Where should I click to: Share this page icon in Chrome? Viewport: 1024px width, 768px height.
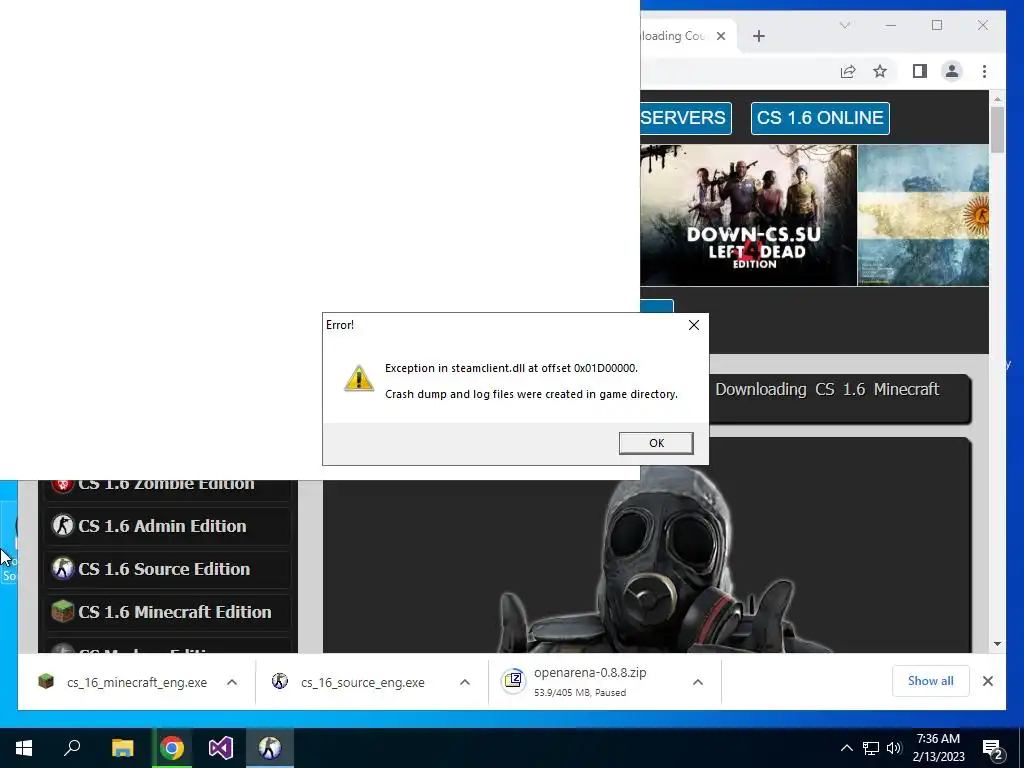tap(848, 71)
